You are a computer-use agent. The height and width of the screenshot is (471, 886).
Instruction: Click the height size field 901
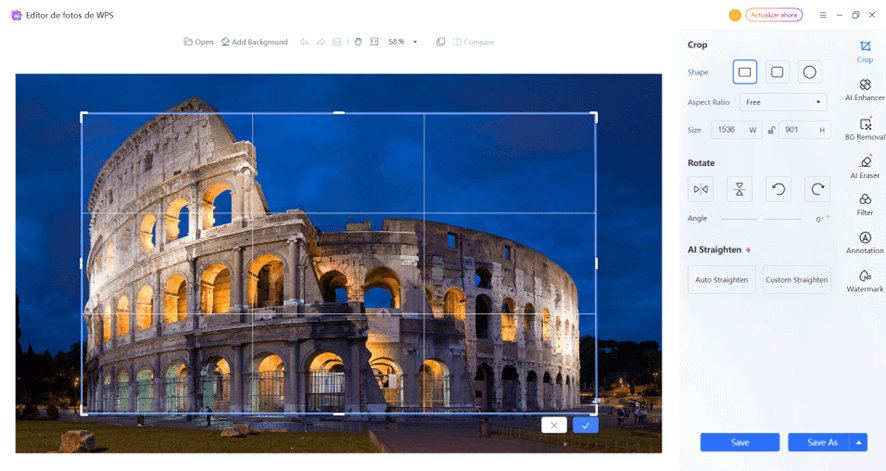tap(805, 130)
